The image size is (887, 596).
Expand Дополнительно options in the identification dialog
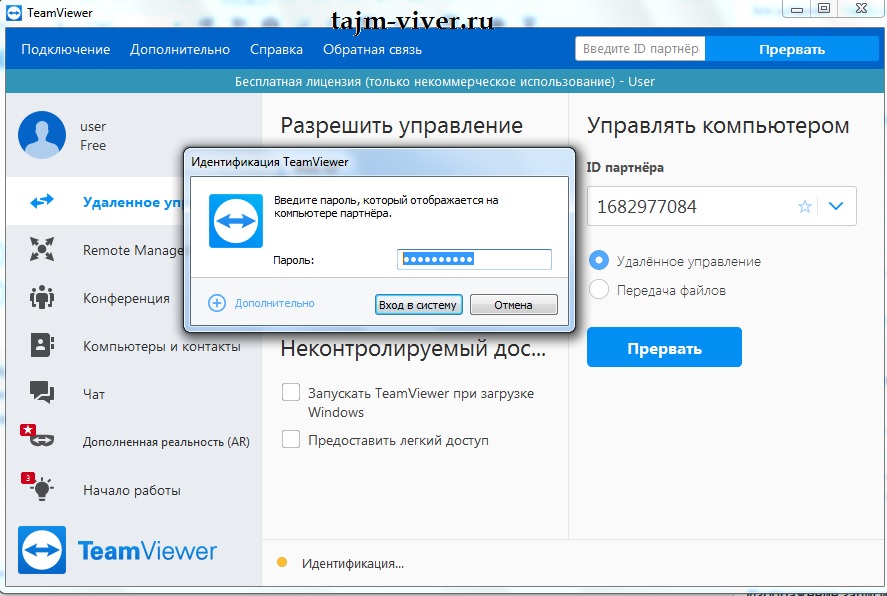click(x=262, y=303)
